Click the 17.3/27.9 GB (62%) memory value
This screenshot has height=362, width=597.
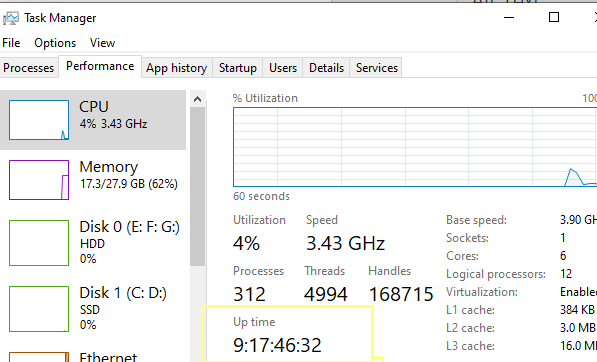[129, 184]
